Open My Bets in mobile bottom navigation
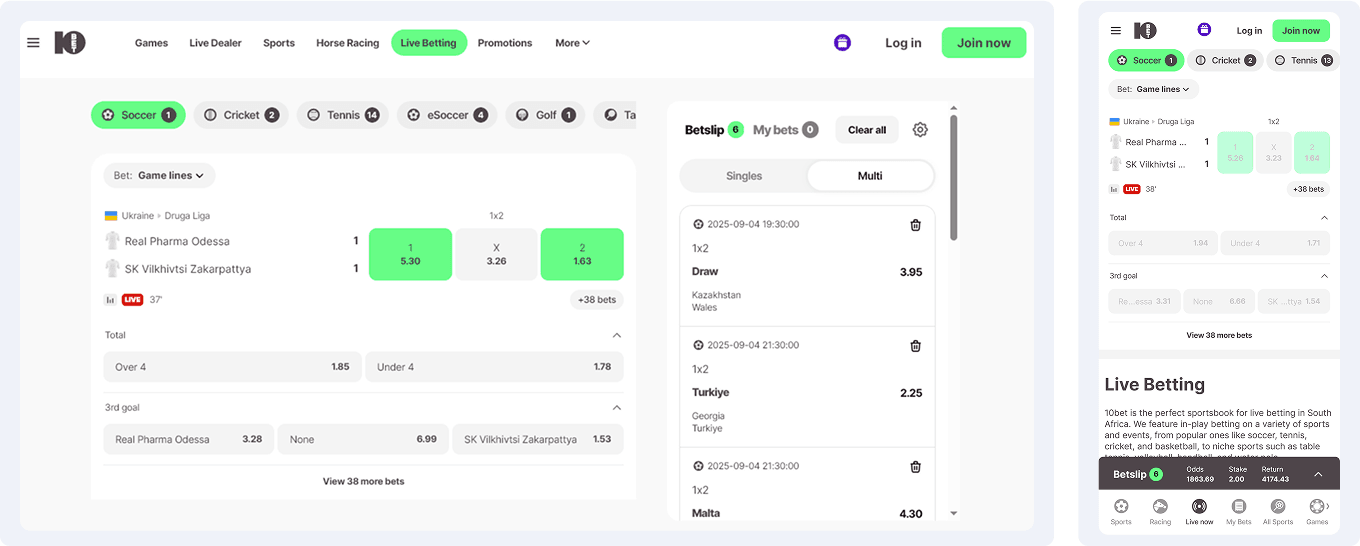This screenshot has height=546, width=1360. (x=1239, y=512)
